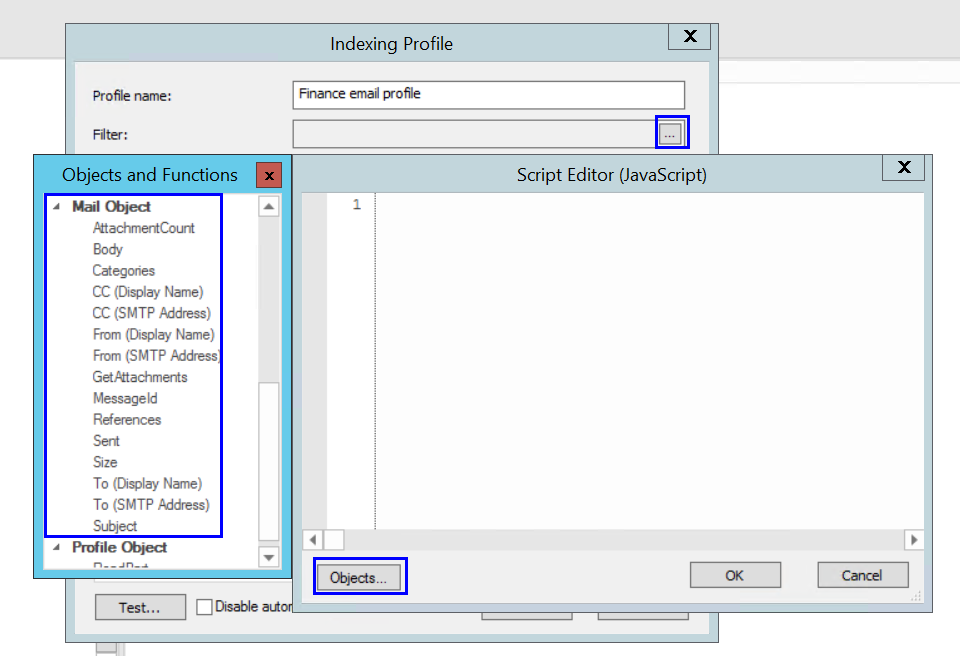The height and width of the screenshot is (656, 960).
Task: Confirm the script with OK
Action: 735,574
